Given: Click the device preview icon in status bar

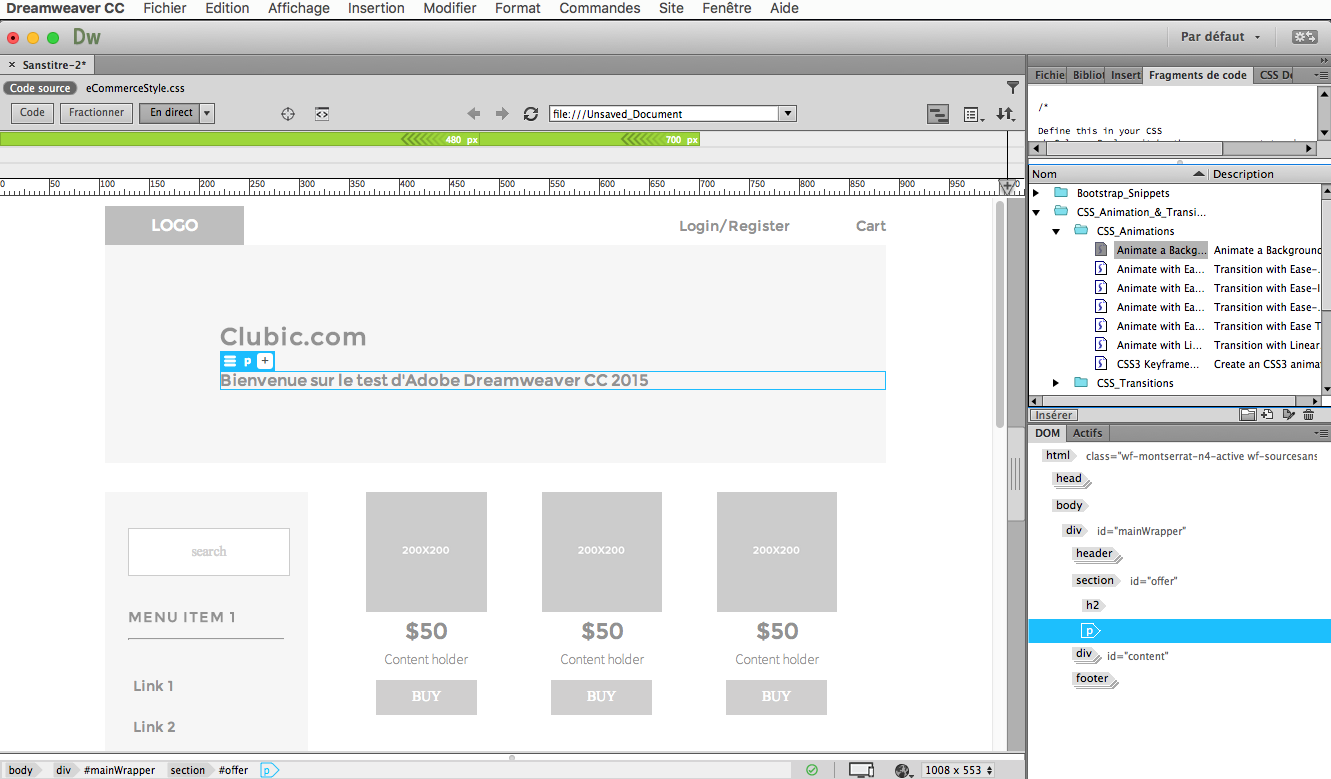Looking at the screenshot, I should pos(861,770).
